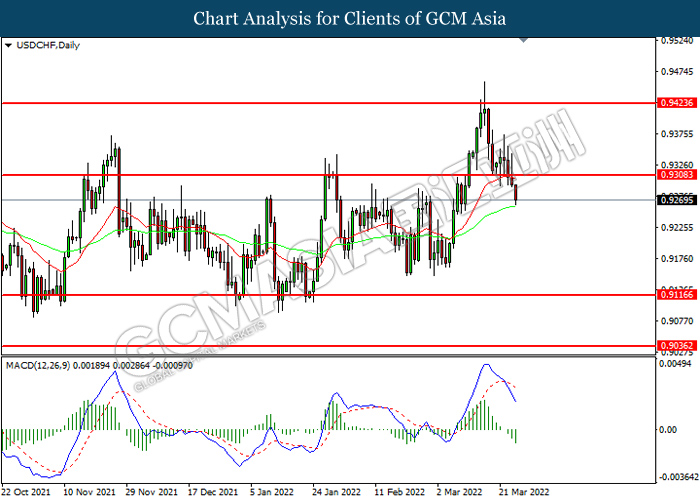Click the USDCHF,Daily chart title dropdown arrow
This screenshot has width=700, height=500.
click(8, 46)
